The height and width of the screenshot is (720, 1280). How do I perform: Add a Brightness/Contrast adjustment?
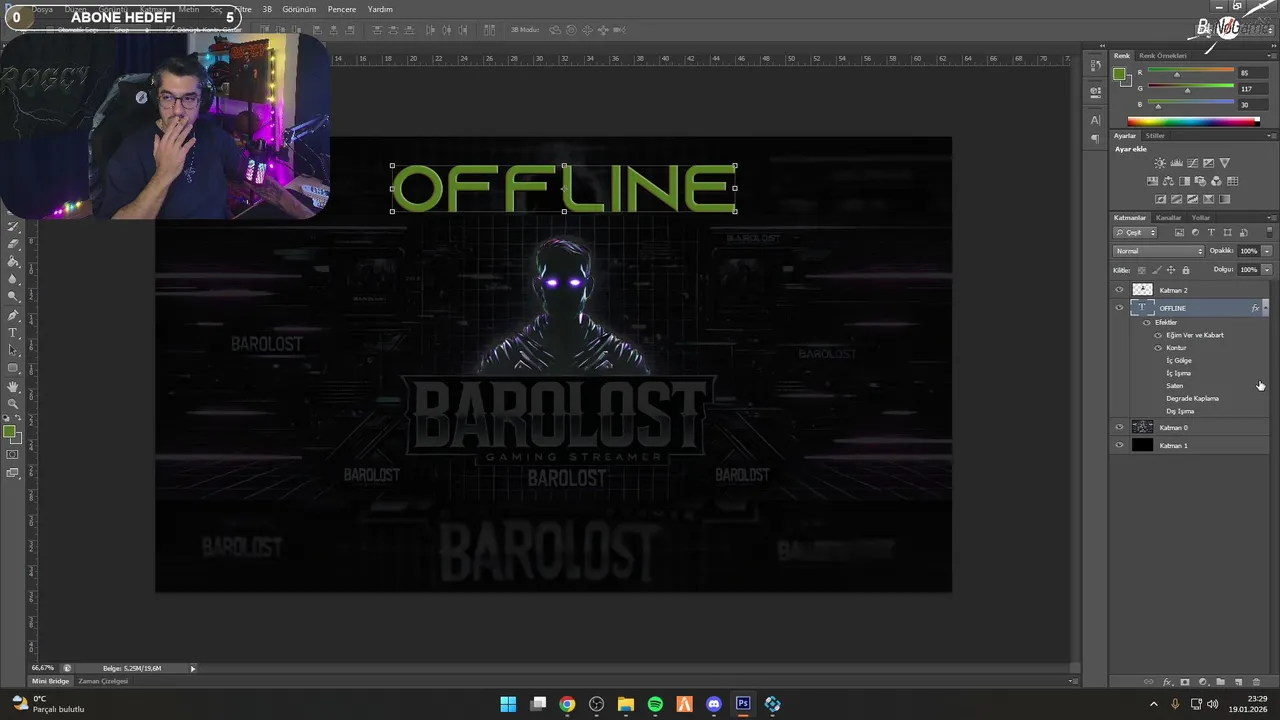point(1160,163)
